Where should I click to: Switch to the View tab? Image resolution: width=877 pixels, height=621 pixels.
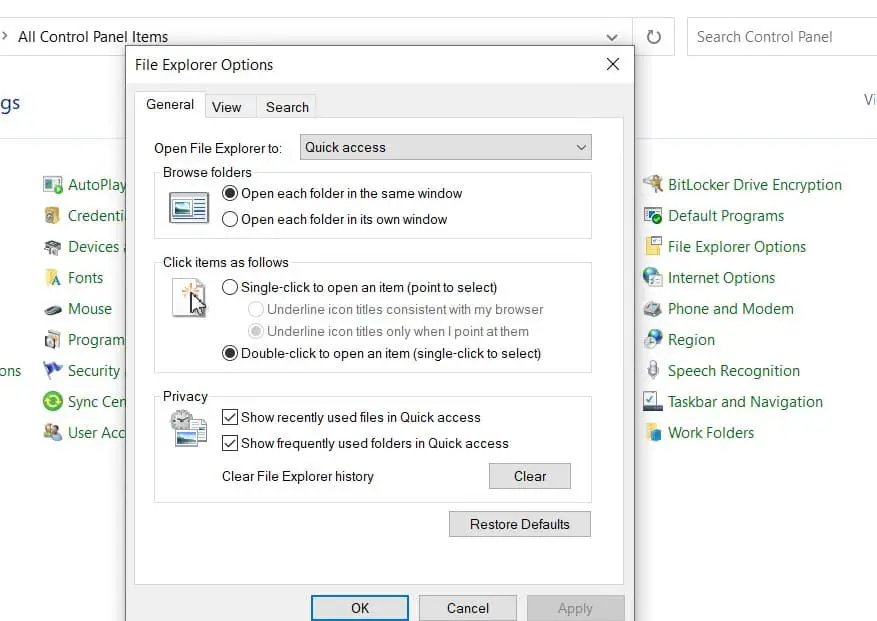(x=227, y=107)
